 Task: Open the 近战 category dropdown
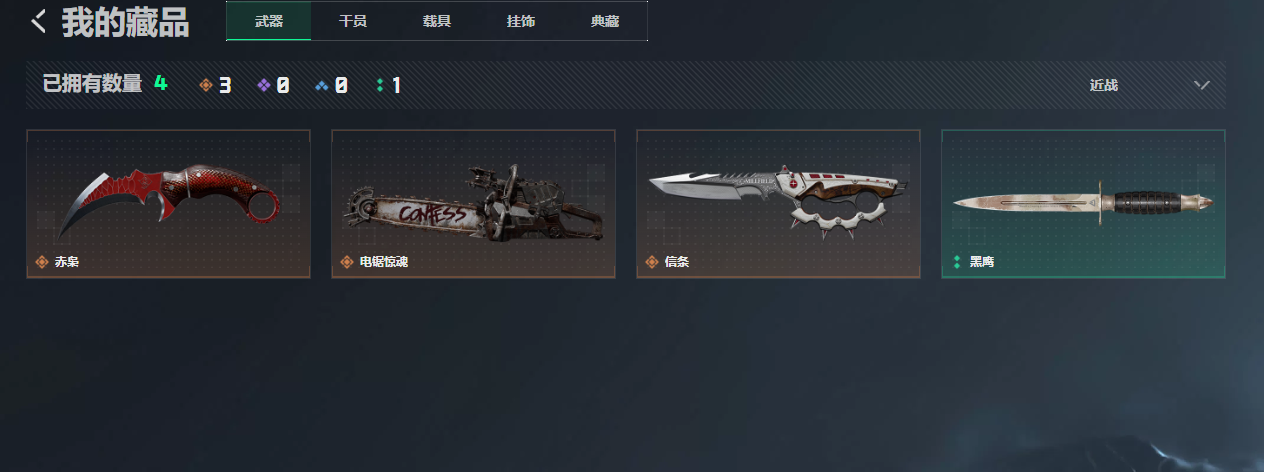pyautogui.click(x=1150, y=85)
